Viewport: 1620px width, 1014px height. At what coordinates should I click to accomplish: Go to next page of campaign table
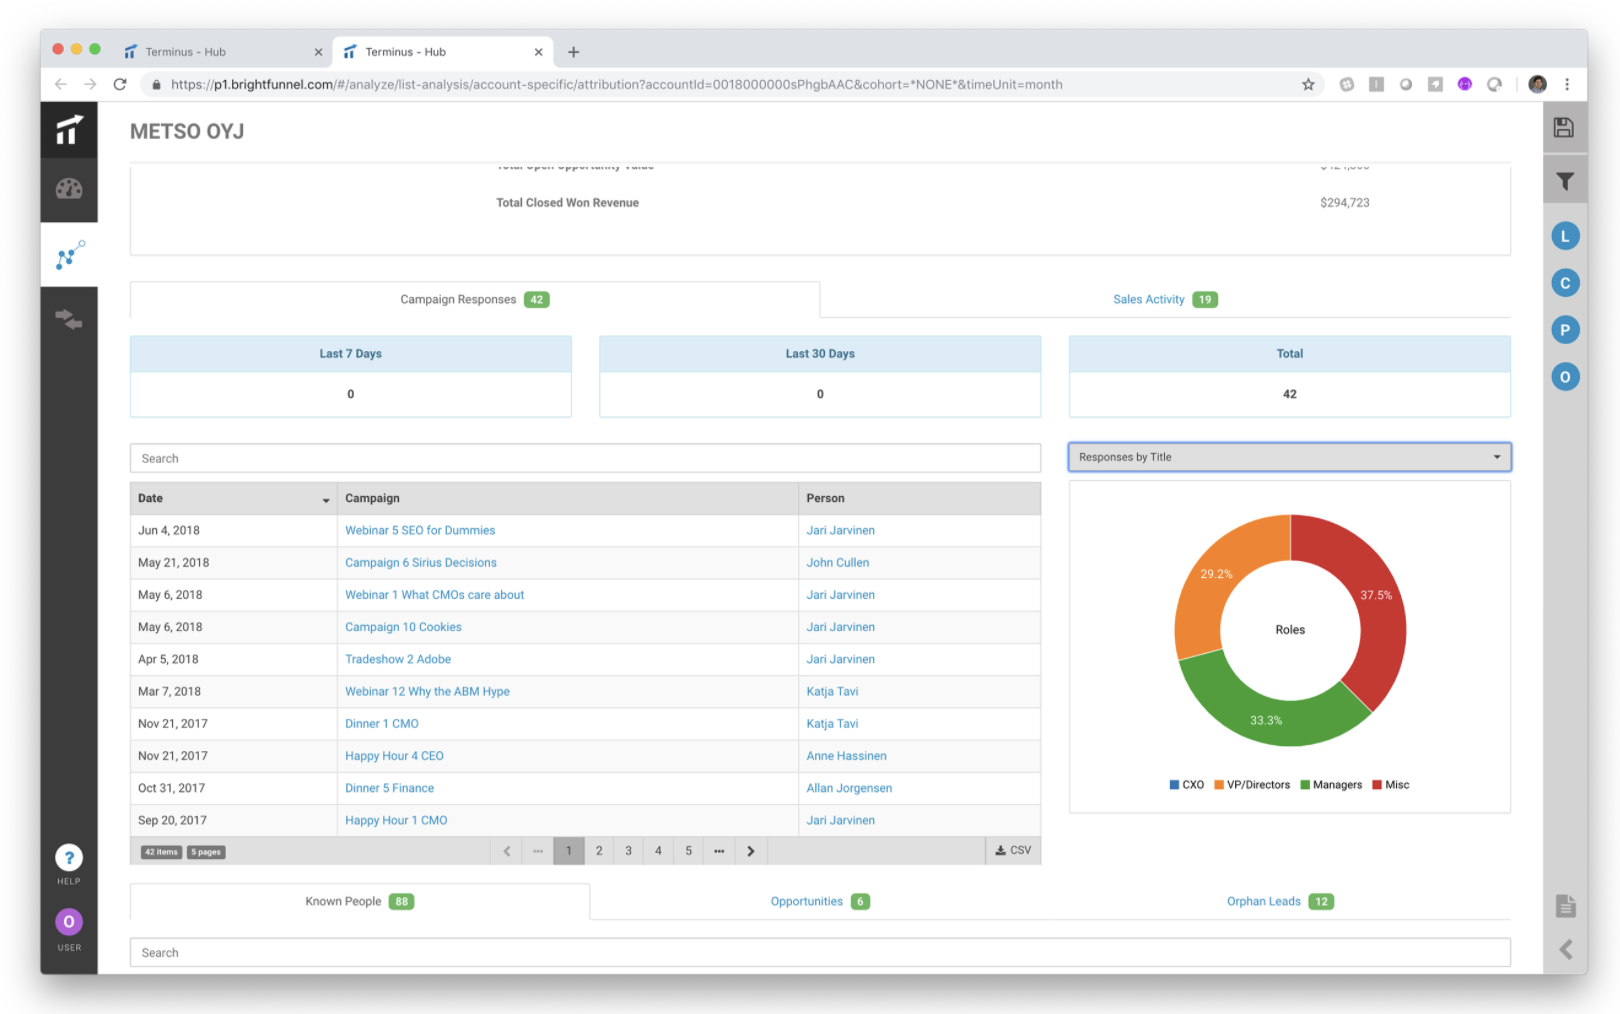tap(751, 851)
